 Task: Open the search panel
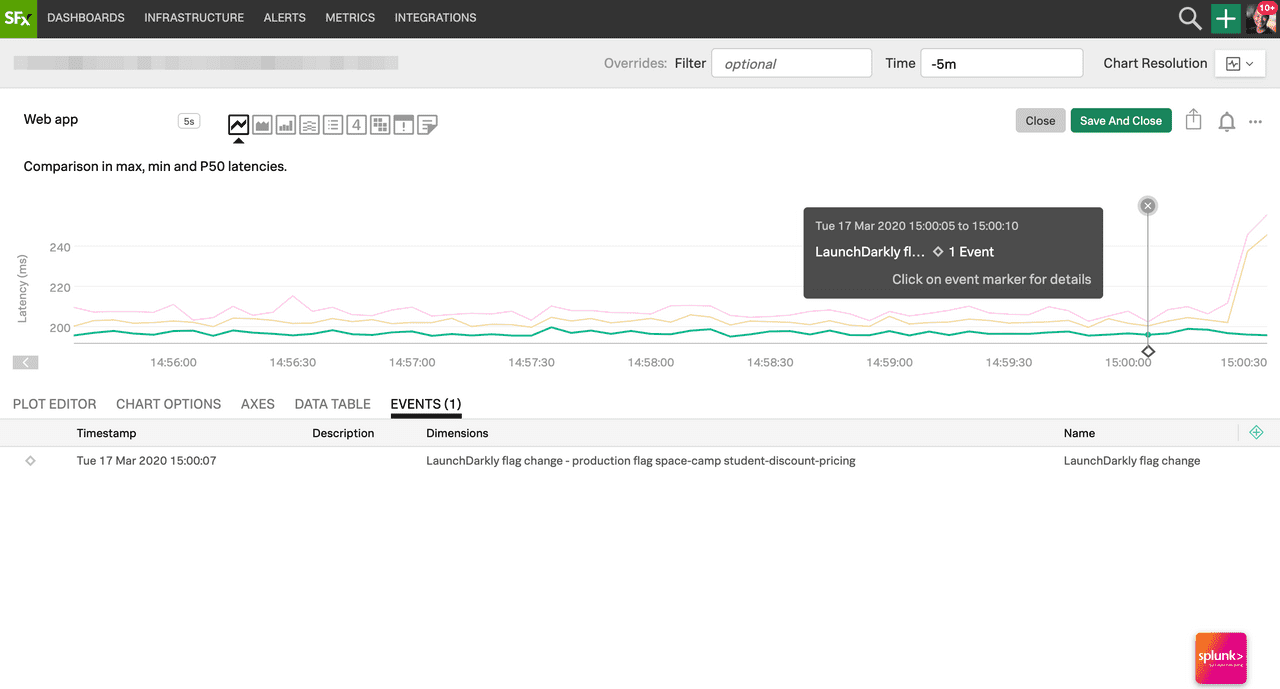point(1189,18)
